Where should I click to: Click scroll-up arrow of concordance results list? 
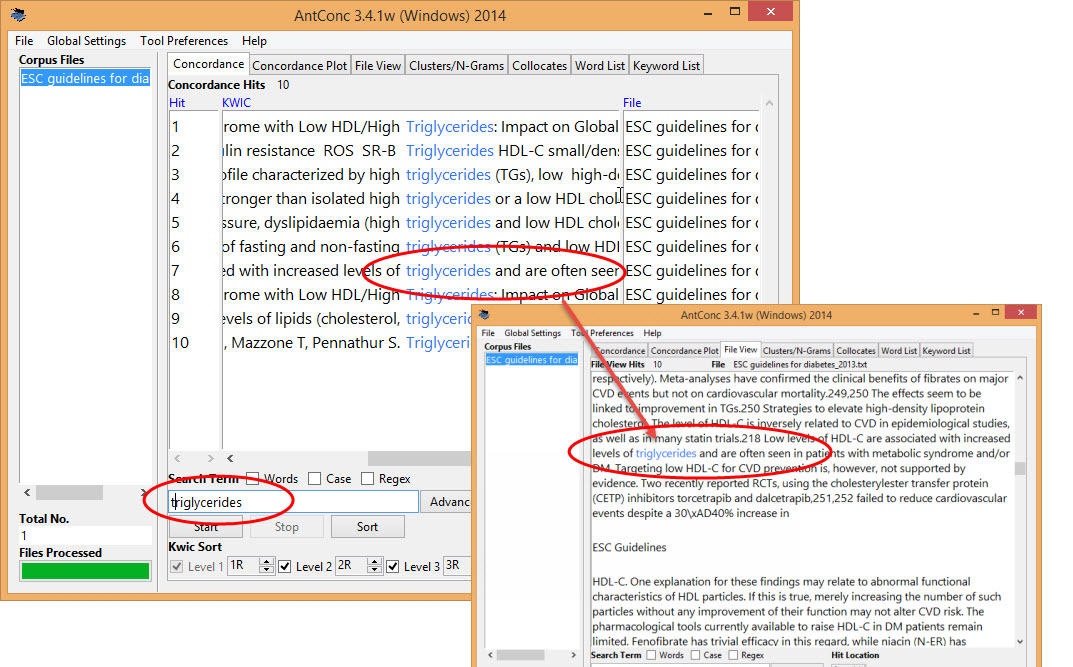pos(769,104)
